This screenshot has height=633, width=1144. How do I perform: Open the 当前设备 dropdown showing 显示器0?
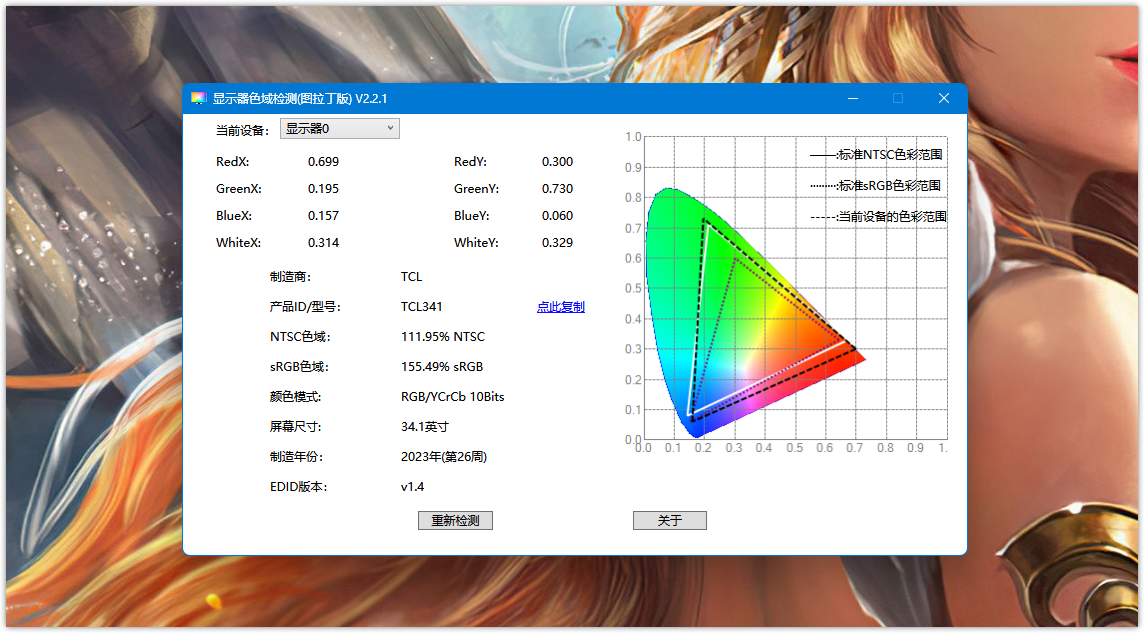340,129
